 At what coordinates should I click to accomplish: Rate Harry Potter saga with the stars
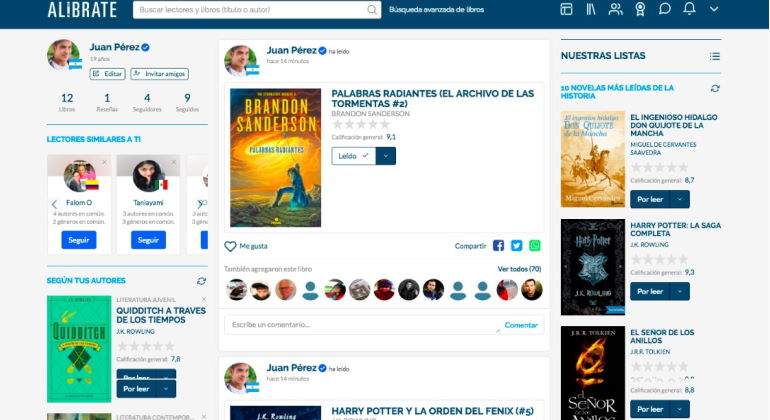pyautogui.click(x=660, y=259)
